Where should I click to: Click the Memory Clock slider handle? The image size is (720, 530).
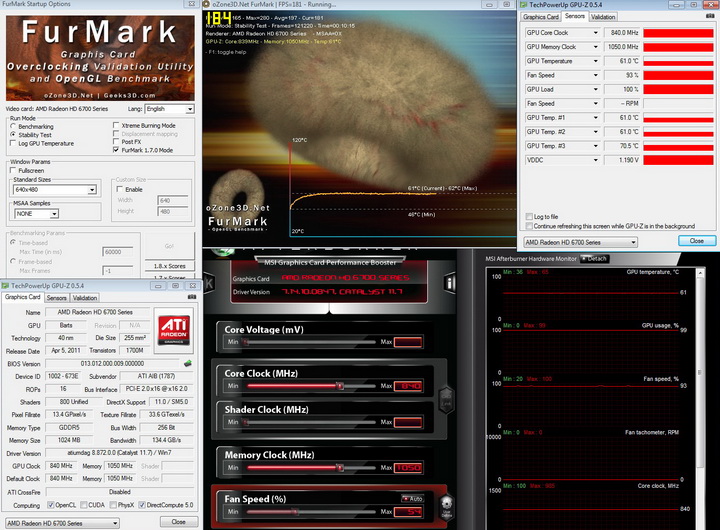(340, 468)
